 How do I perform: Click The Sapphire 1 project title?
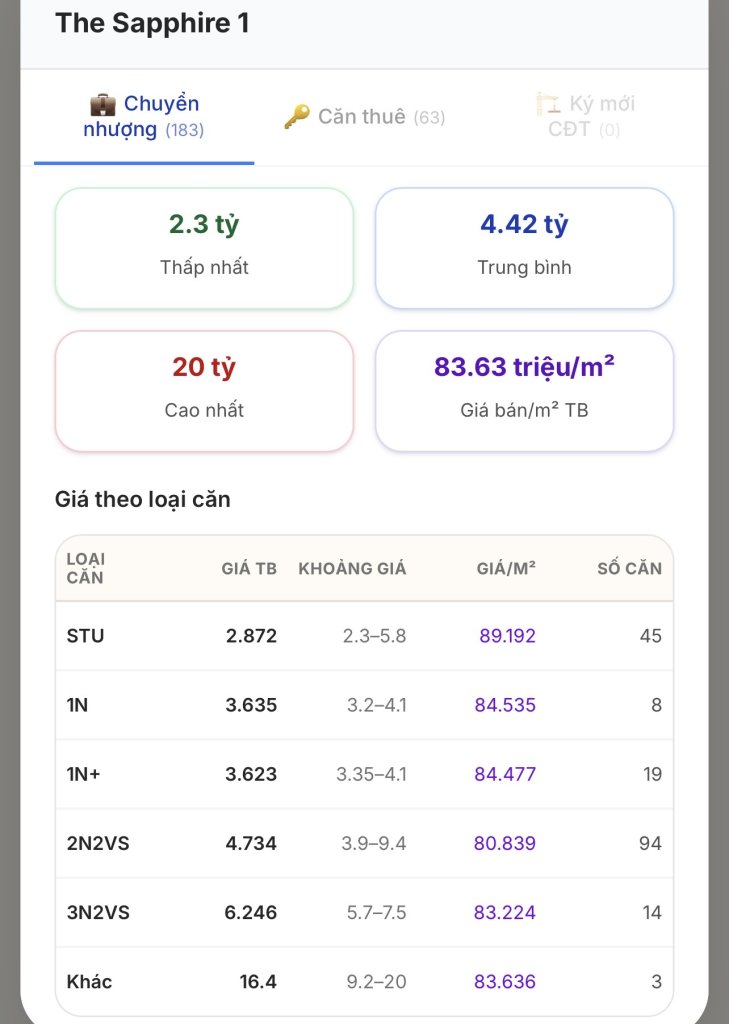pos(152,23)
